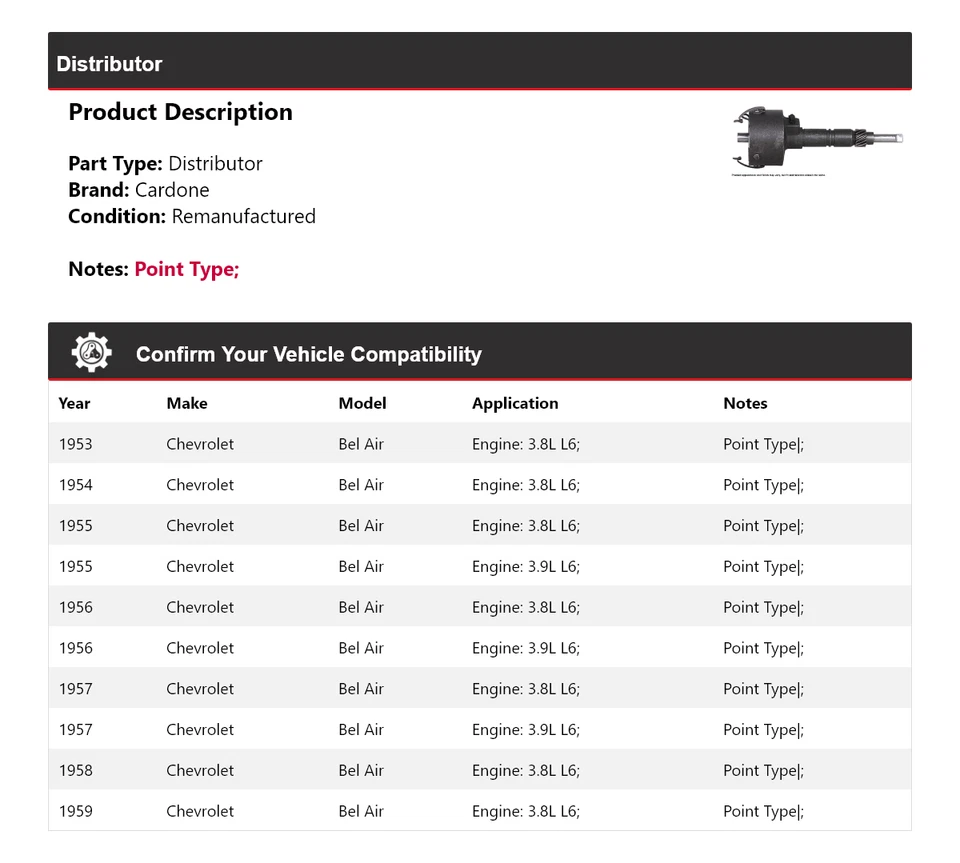Click the Distributor section header
The width and height of the screenshot is (960, 863).
109,64
